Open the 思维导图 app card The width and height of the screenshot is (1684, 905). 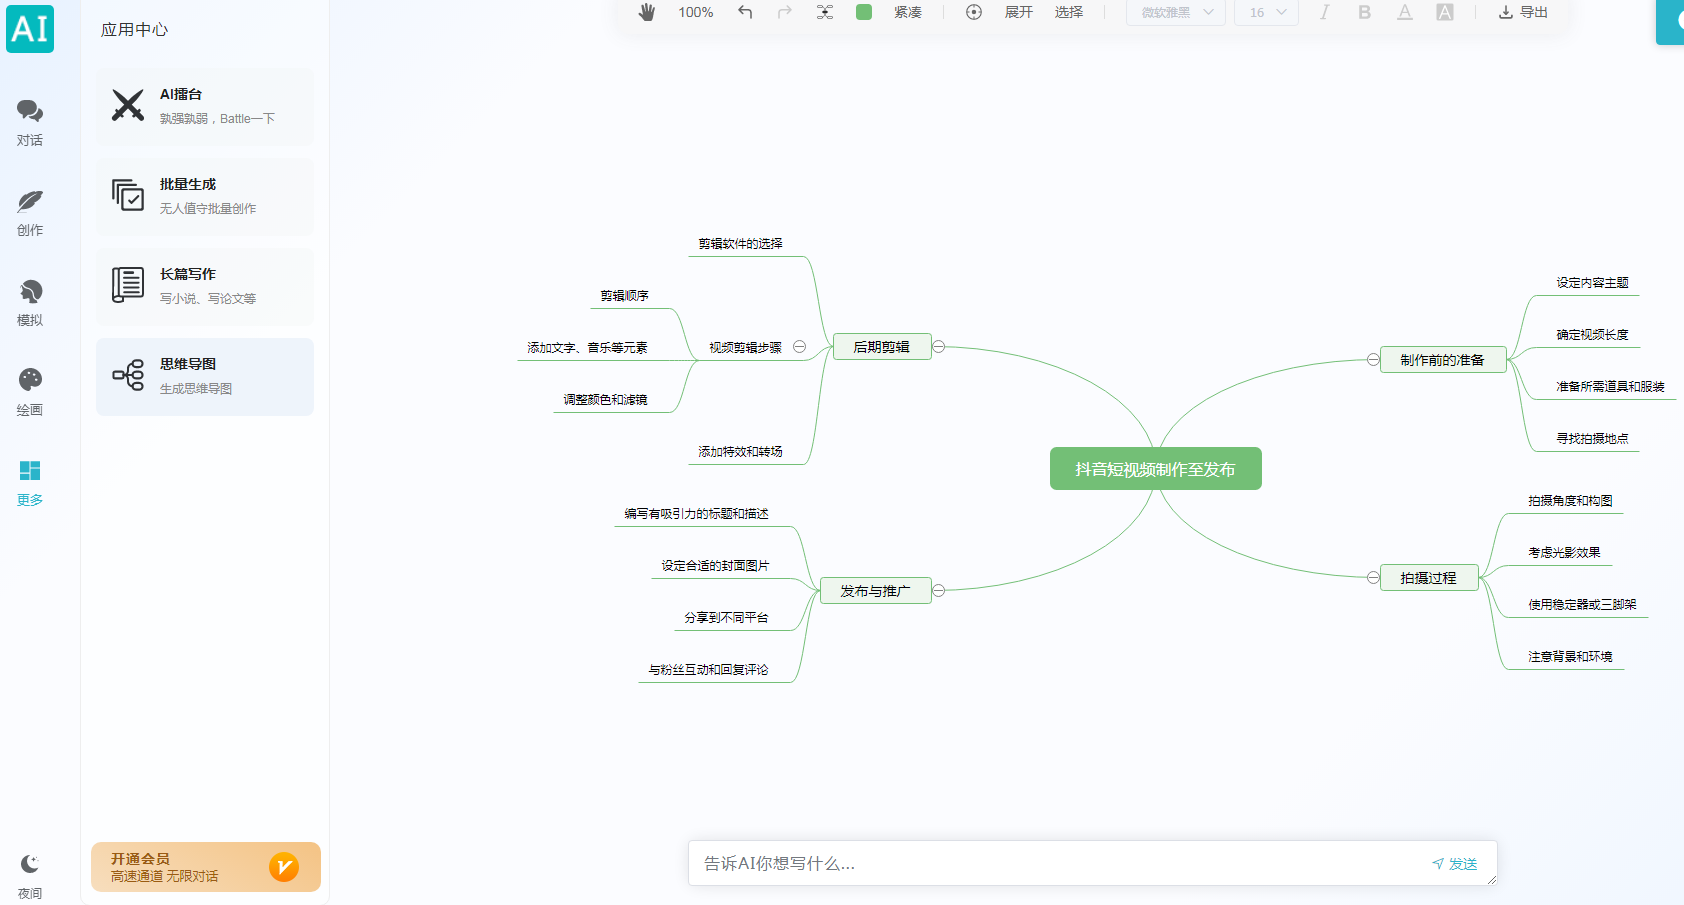coord(205,377)
